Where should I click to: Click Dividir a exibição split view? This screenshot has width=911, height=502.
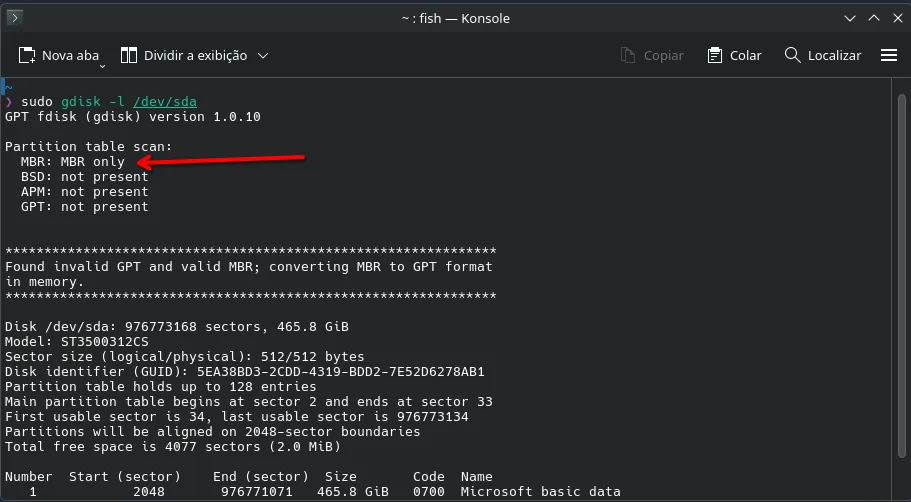tap(184, 55)
